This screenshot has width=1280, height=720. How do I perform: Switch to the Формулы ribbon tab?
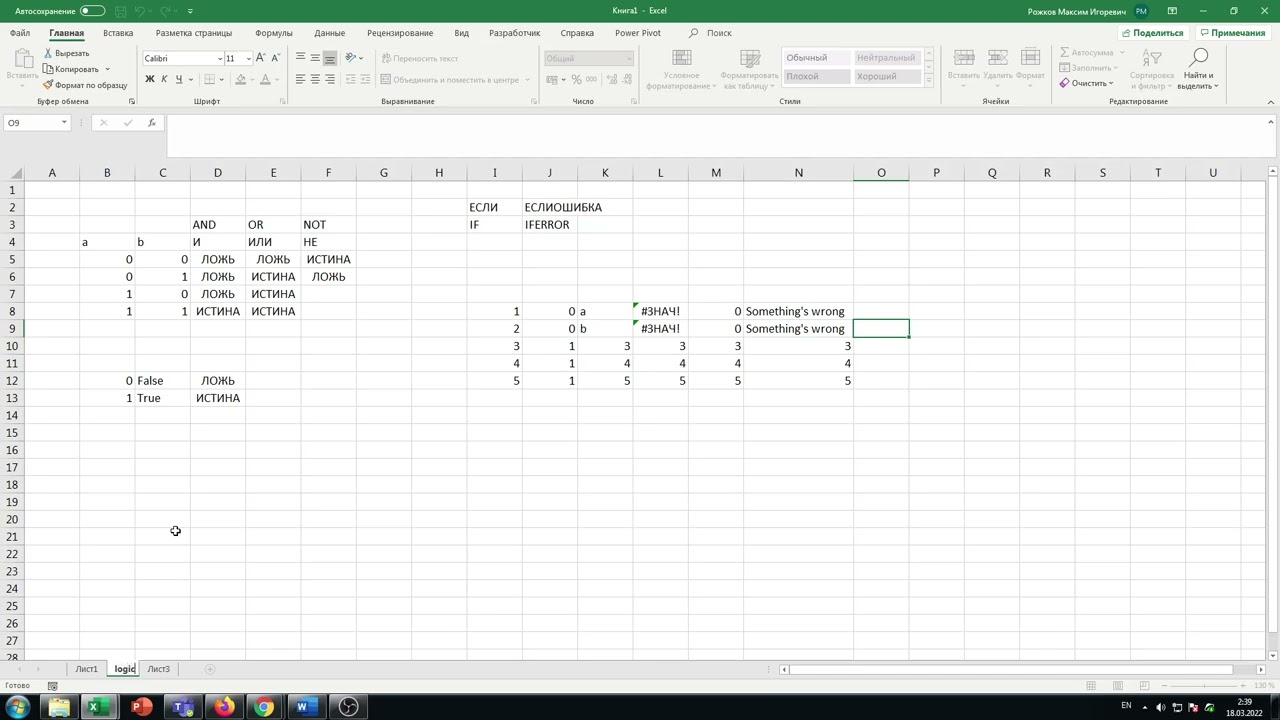tap(274, 33)
